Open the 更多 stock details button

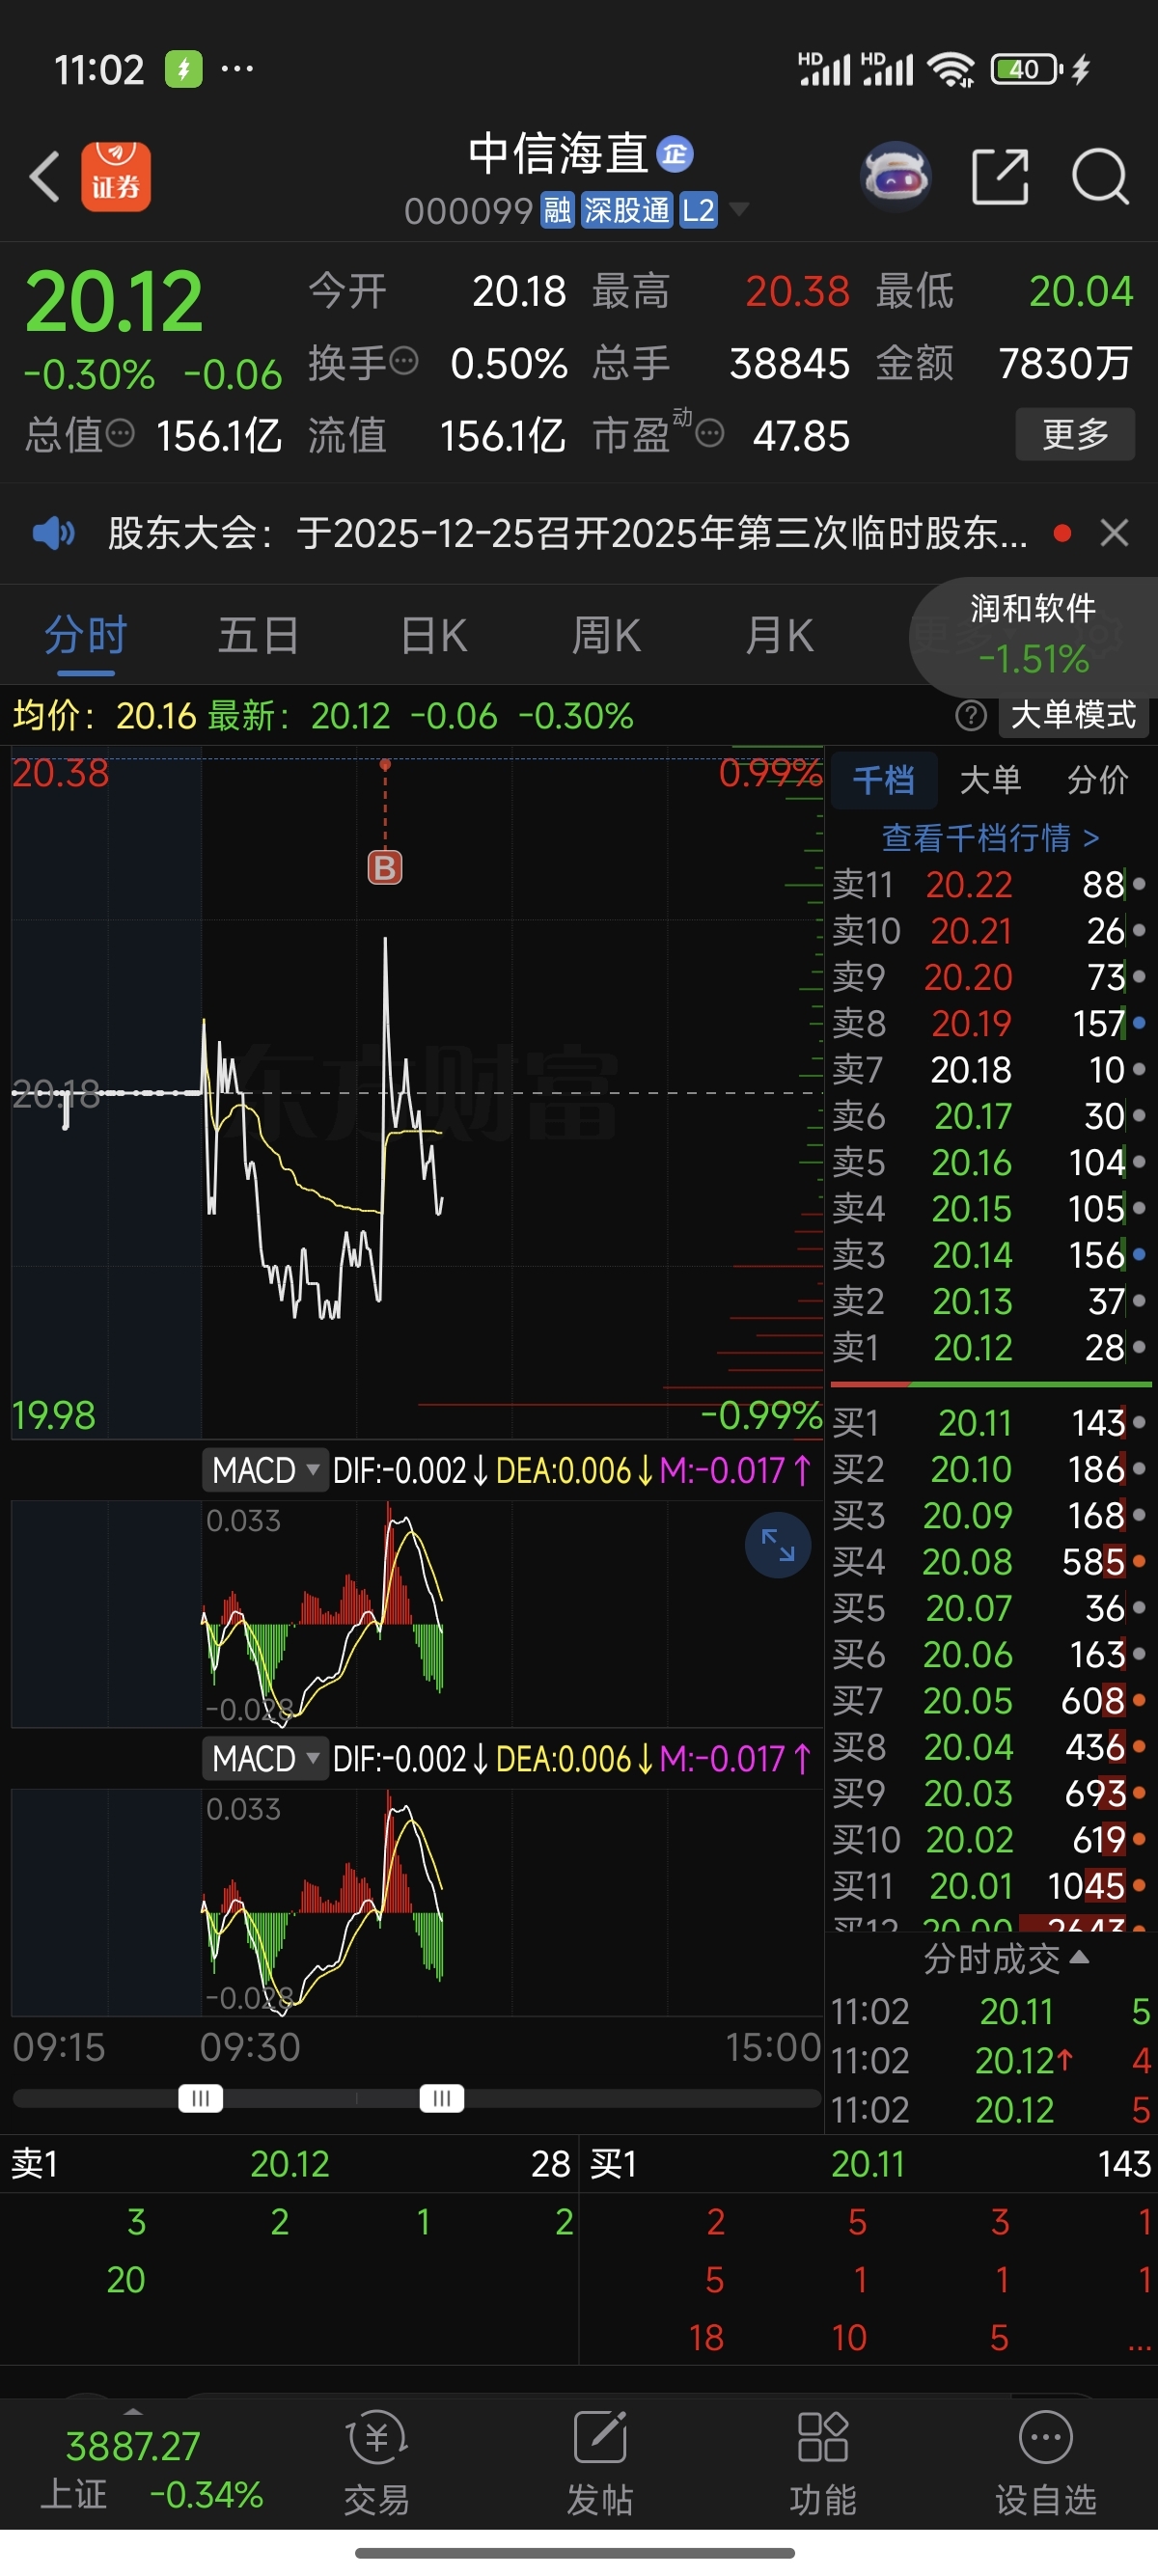tap(1075, 434)
